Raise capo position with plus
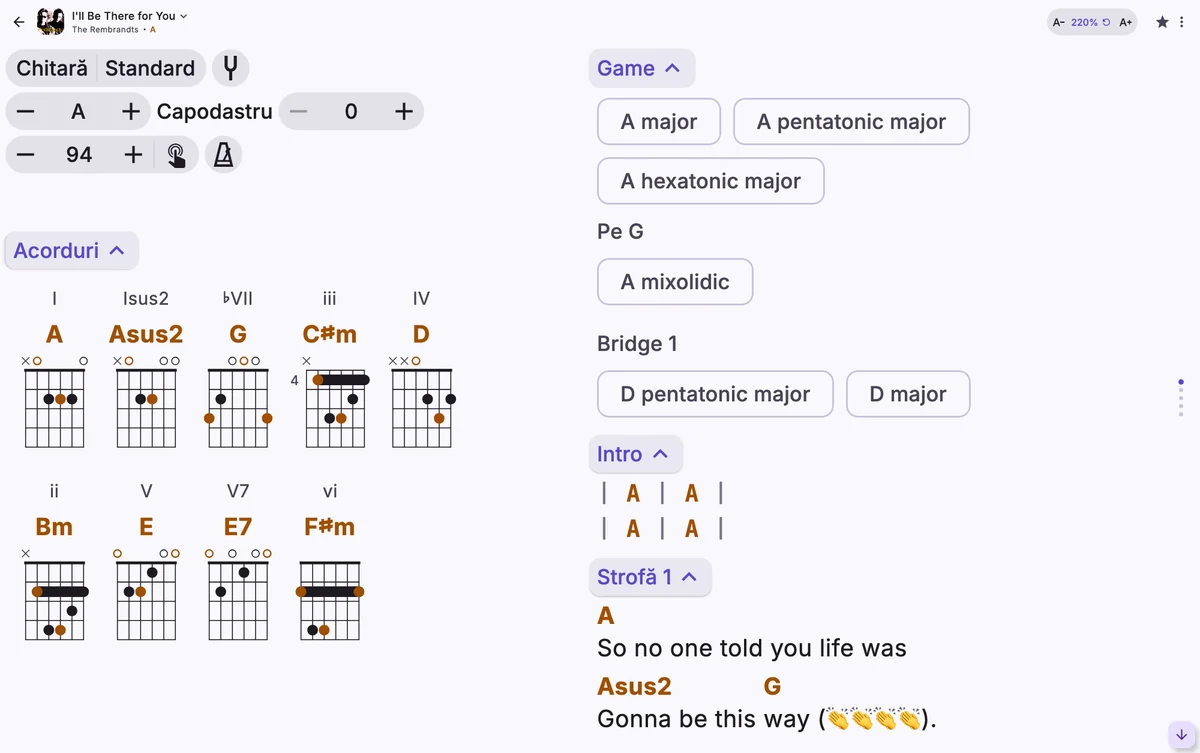The height and width of the screenshot is (753, 1200). point(403,112)
